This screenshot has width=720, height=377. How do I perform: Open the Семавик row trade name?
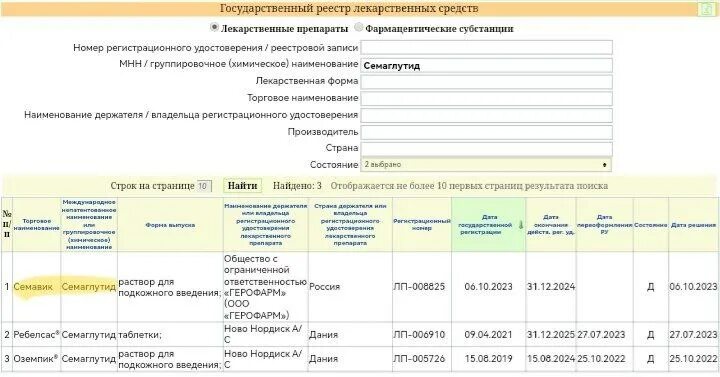33,287
